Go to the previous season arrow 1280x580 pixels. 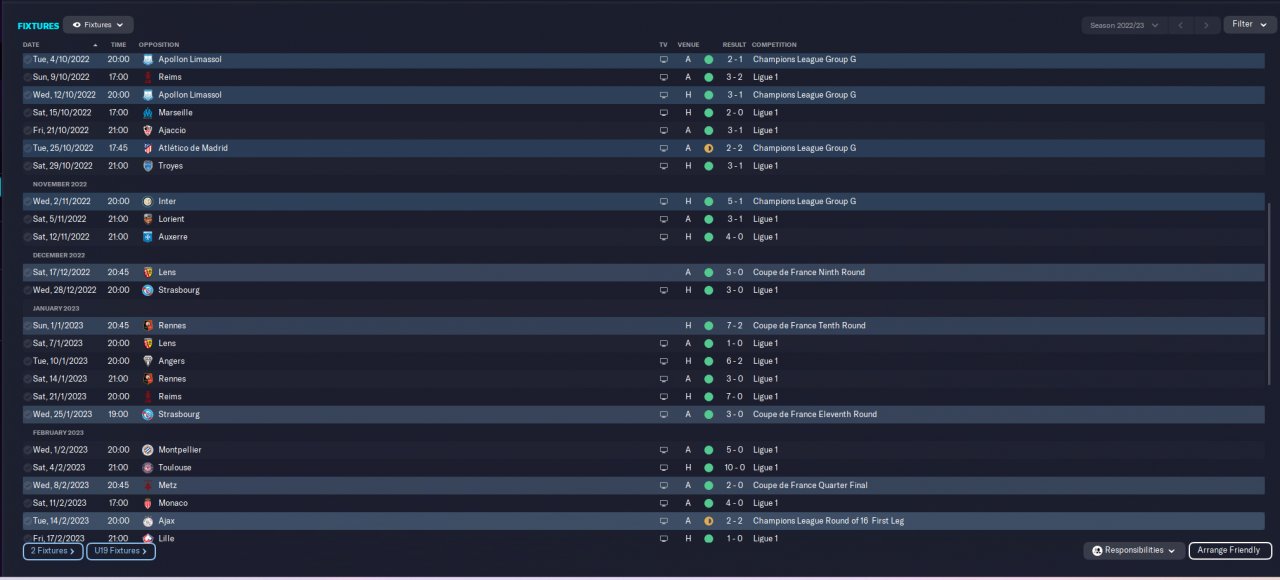coord(1181,25)
